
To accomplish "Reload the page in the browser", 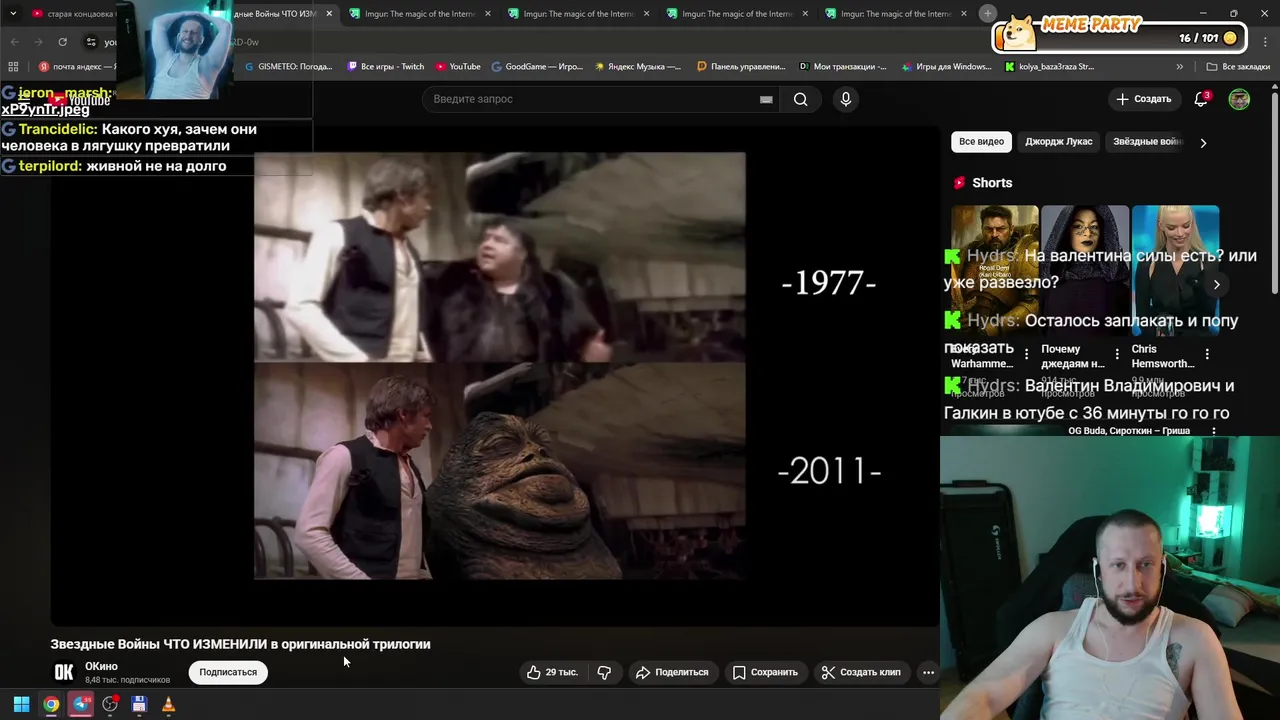I will 62,42.
